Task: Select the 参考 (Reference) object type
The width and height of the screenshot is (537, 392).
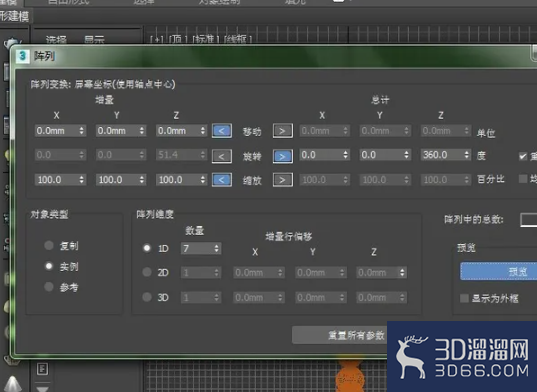Action: 49,287
